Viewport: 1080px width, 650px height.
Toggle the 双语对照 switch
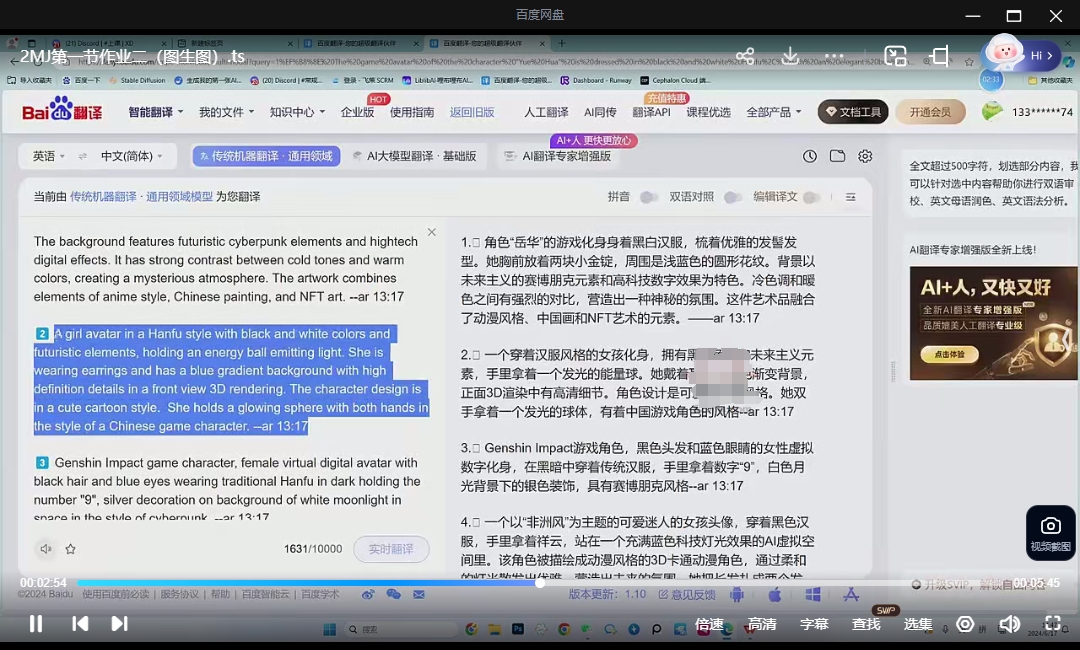(x=732, y=198)
